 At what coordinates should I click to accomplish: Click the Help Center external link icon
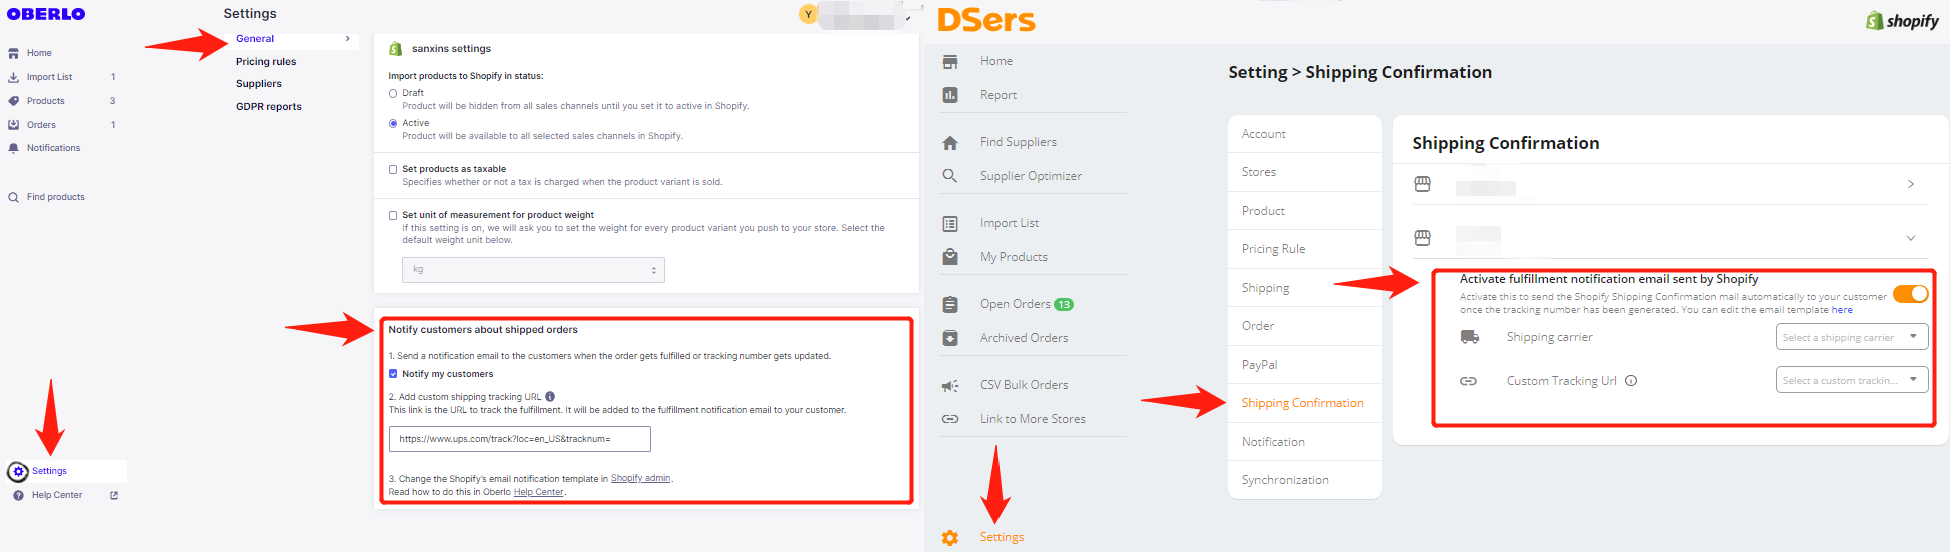[114, 495]
